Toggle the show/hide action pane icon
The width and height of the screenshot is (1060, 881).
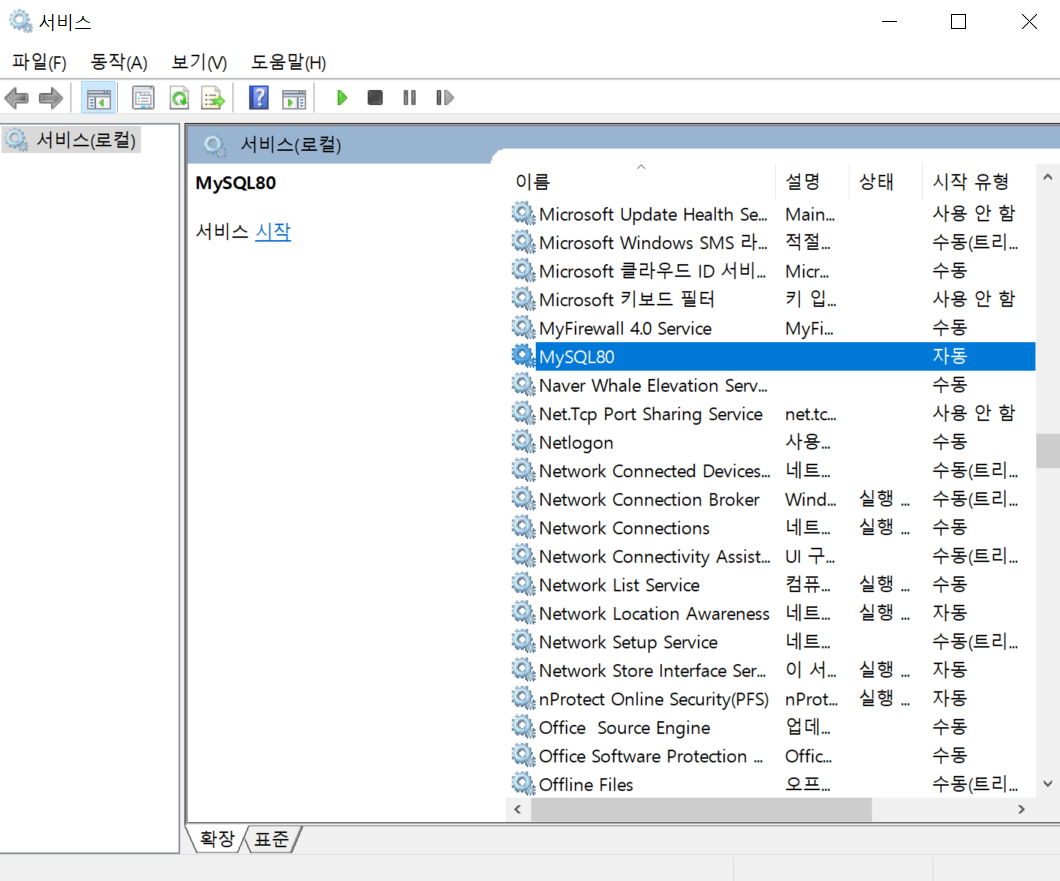294,98
